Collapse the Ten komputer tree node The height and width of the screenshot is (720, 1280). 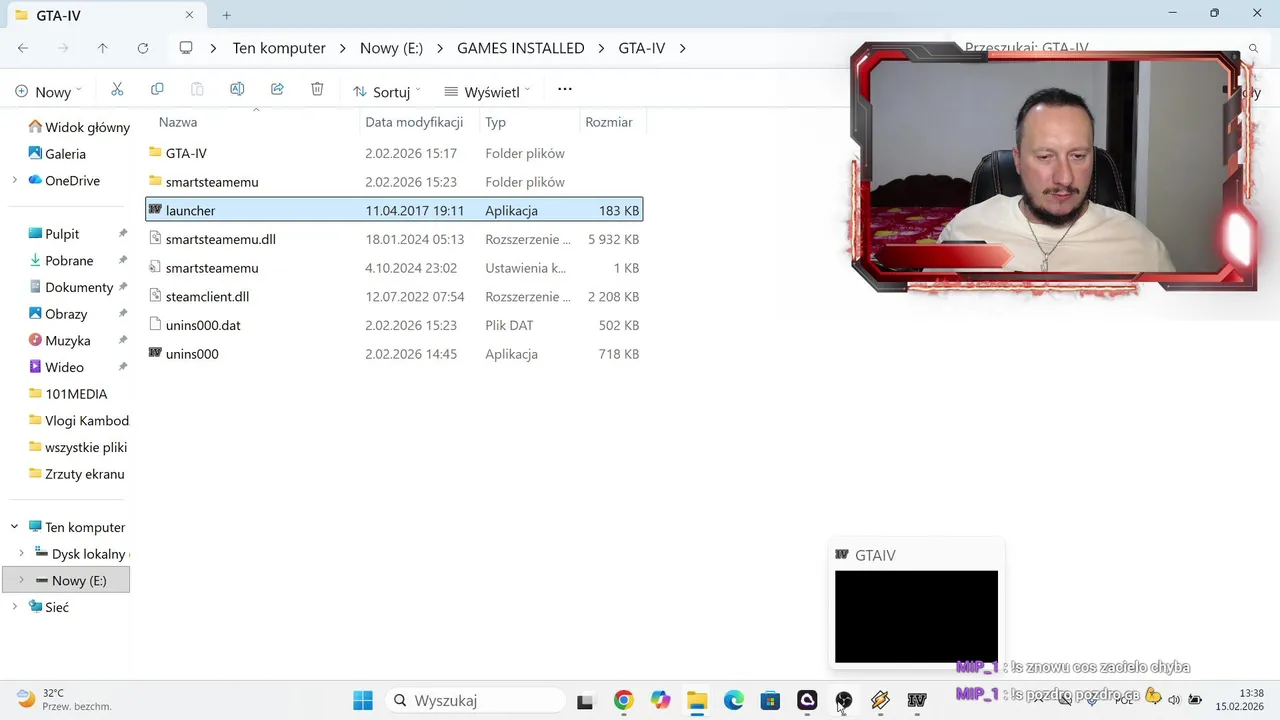click(14, 527)
